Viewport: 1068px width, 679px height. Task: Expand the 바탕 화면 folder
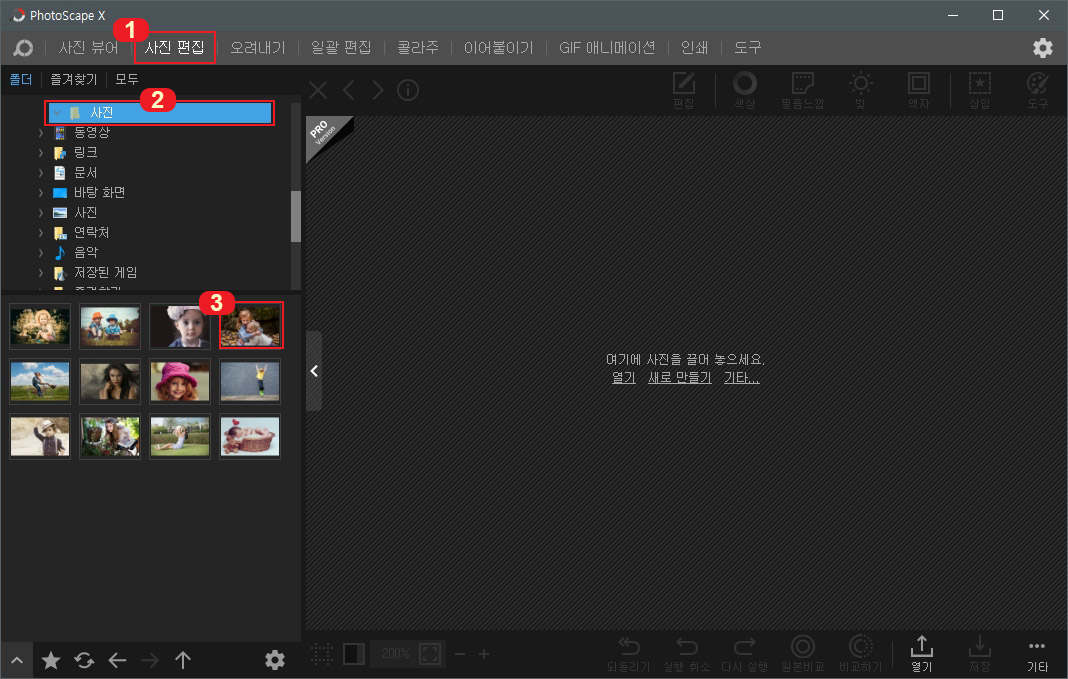(x=41, y=193)
